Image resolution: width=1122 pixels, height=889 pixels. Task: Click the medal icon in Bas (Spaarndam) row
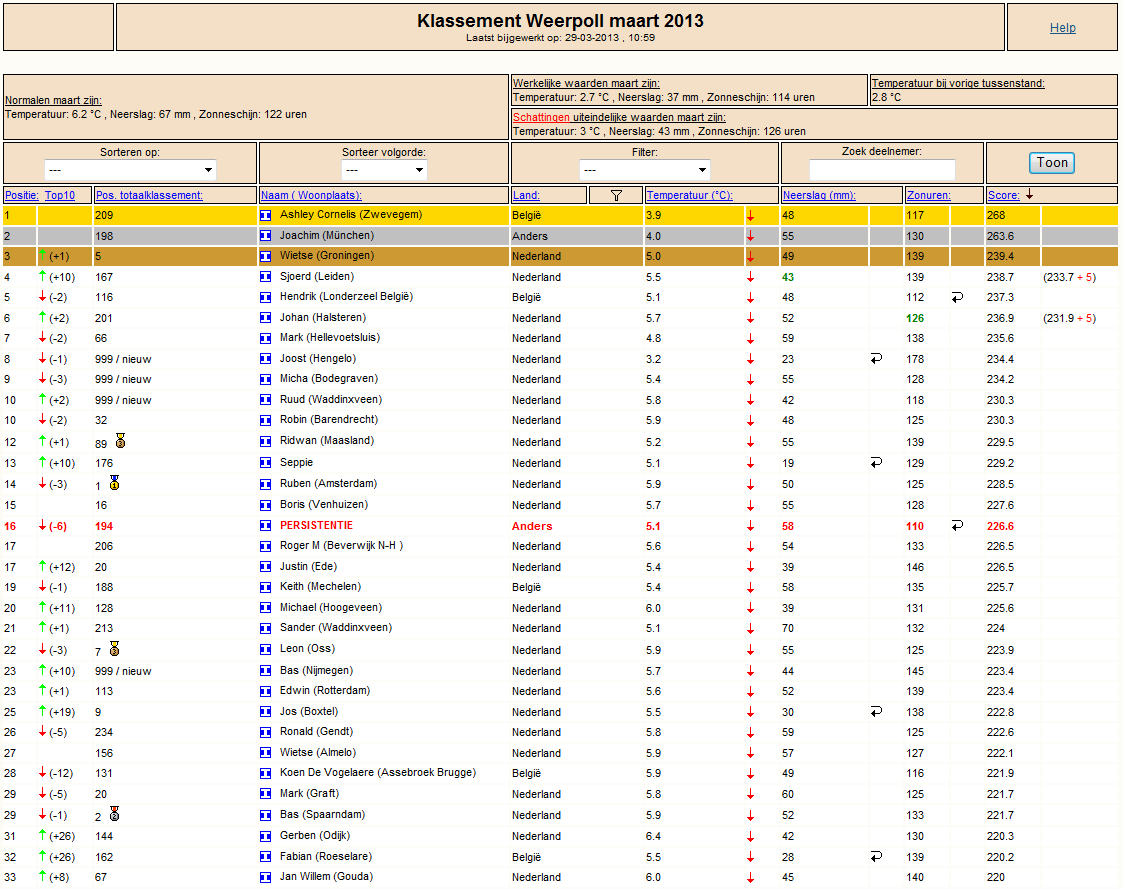(114, 814)
